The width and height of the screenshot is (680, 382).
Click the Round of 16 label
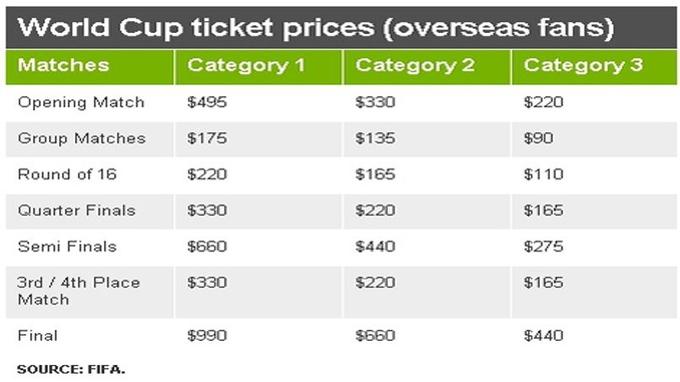(67, 174)
